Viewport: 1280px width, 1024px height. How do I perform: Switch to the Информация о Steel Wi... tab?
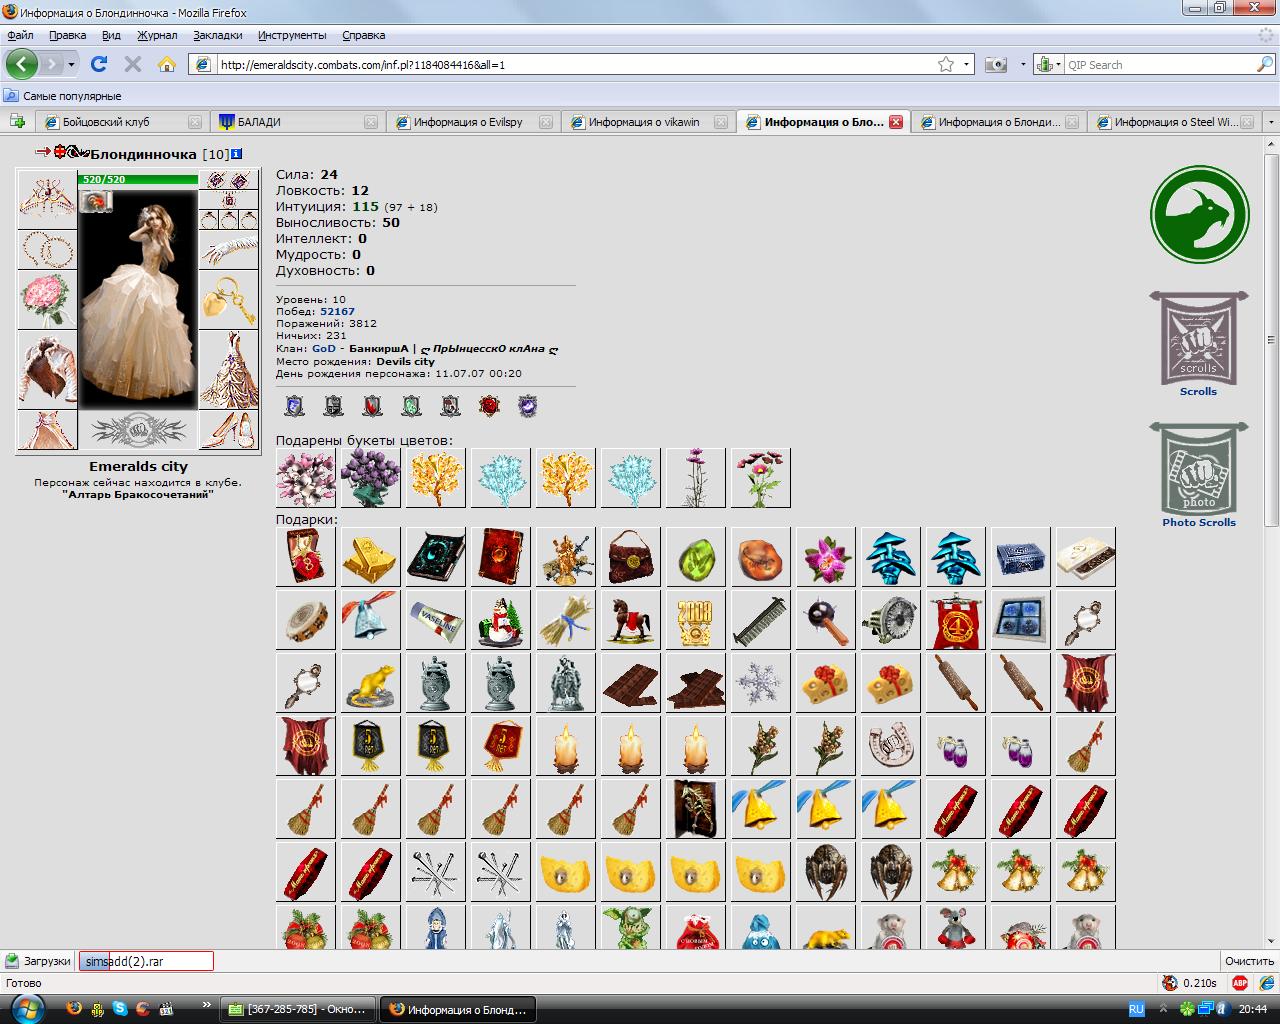[1172, 122]
